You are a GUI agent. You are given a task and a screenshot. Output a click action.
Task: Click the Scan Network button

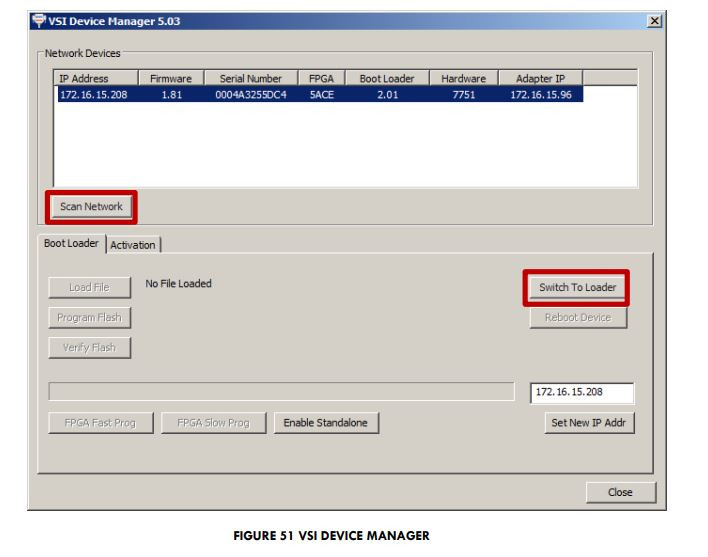(91, 207)
